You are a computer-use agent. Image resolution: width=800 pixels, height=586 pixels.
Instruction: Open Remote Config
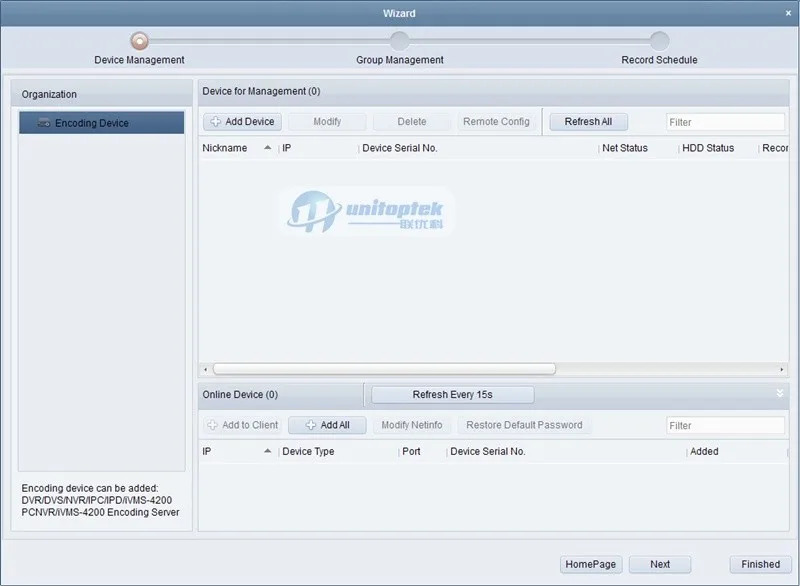[496, 122]
